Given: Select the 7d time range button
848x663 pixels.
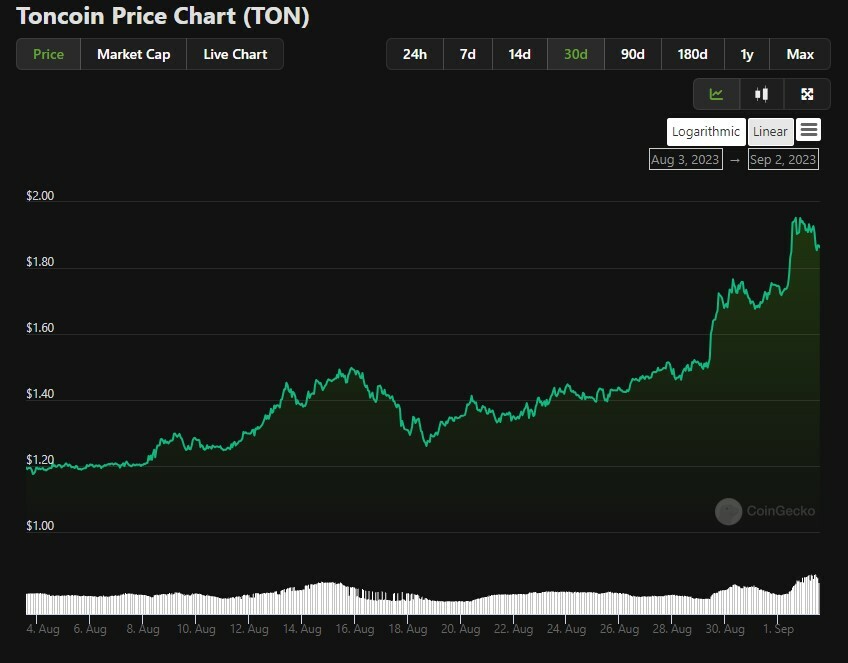Looking at the screenshot, I should point(467,54).
